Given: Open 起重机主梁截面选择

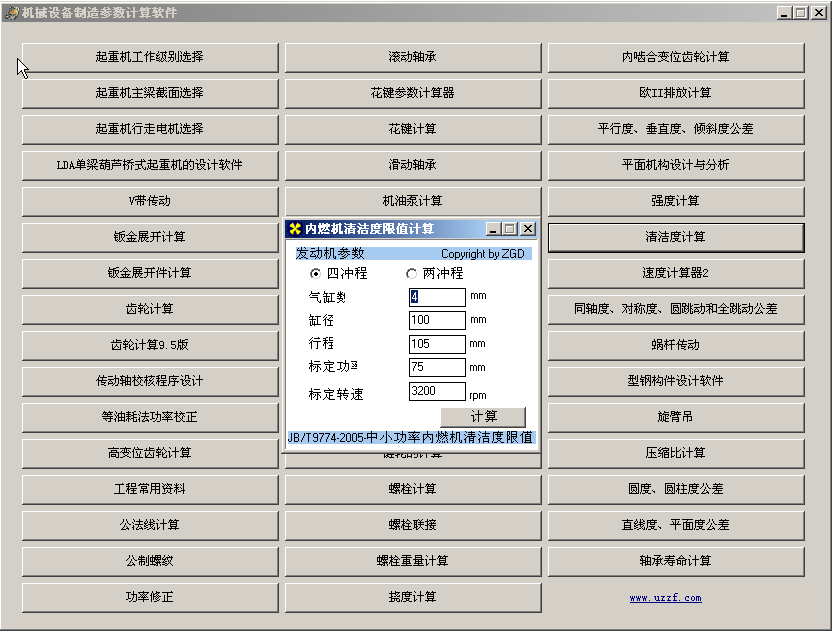Looking at the screenshot, I should 150,93.
